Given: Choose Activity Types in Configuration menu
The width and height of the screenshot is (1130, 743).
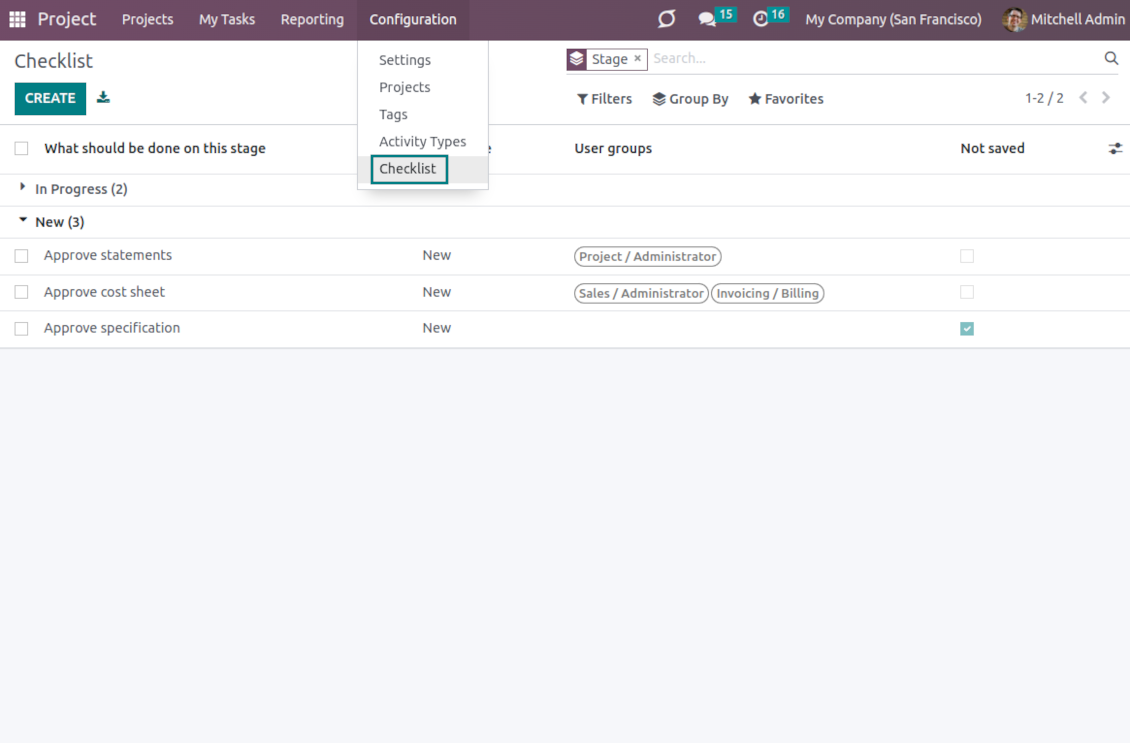Looking at the screenshot, I should (x=422, y=141).
